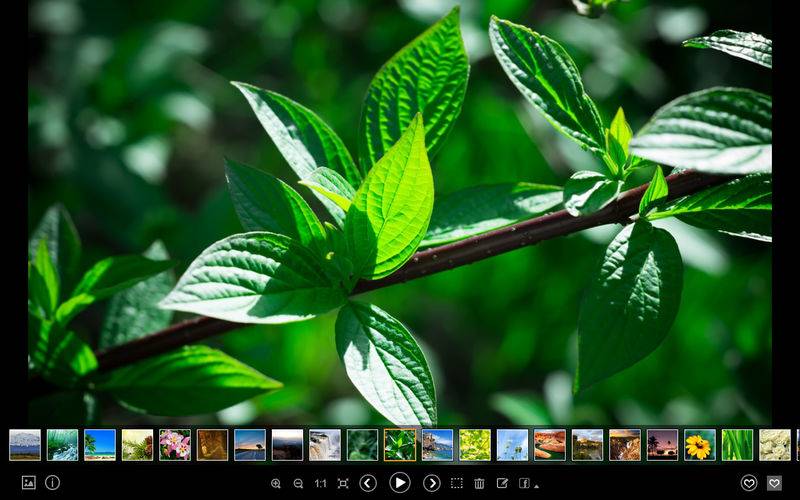Select the snowy mountain thumbnail
This screenshot has height=500, width=800.
(25, 445)
